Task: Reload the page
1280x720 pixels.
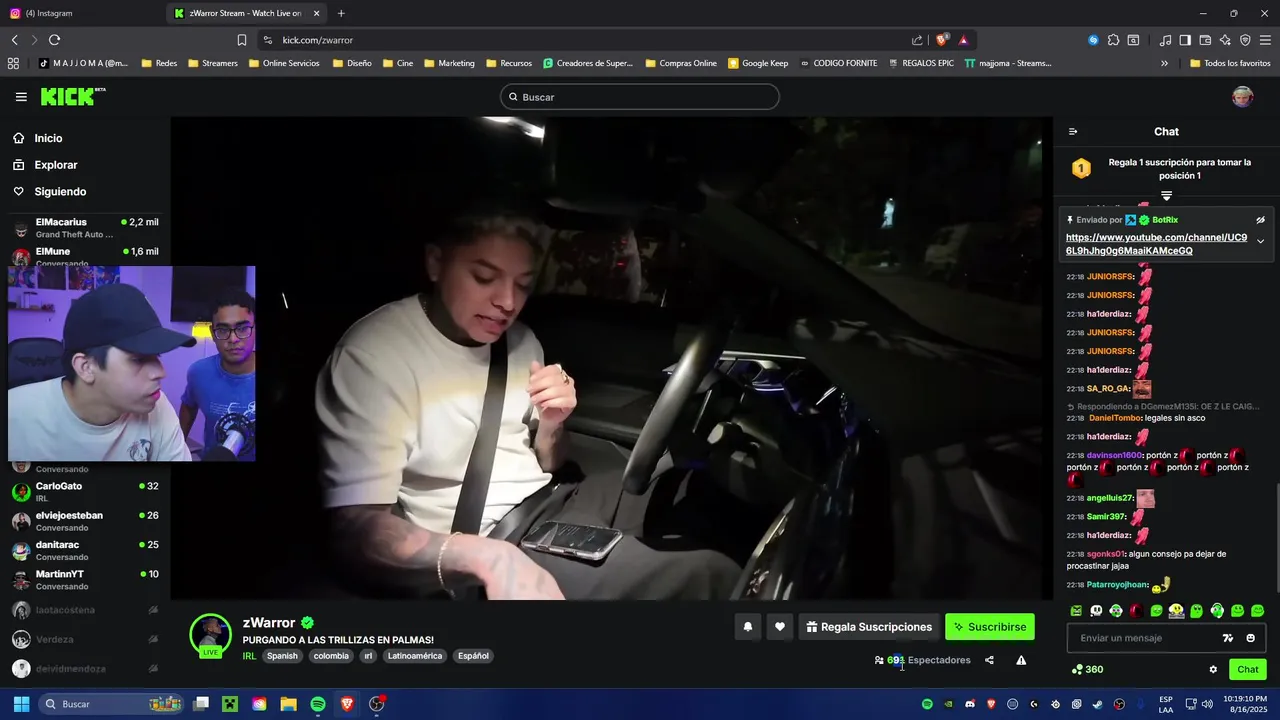Action: [x=54, y=40]
